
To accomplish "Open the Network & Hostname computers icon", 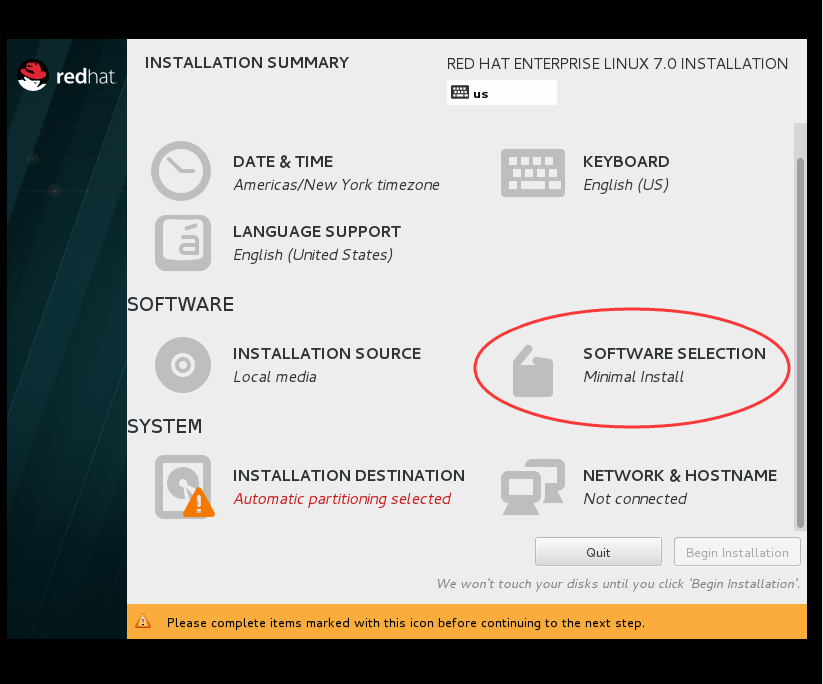I will [532, 487].
